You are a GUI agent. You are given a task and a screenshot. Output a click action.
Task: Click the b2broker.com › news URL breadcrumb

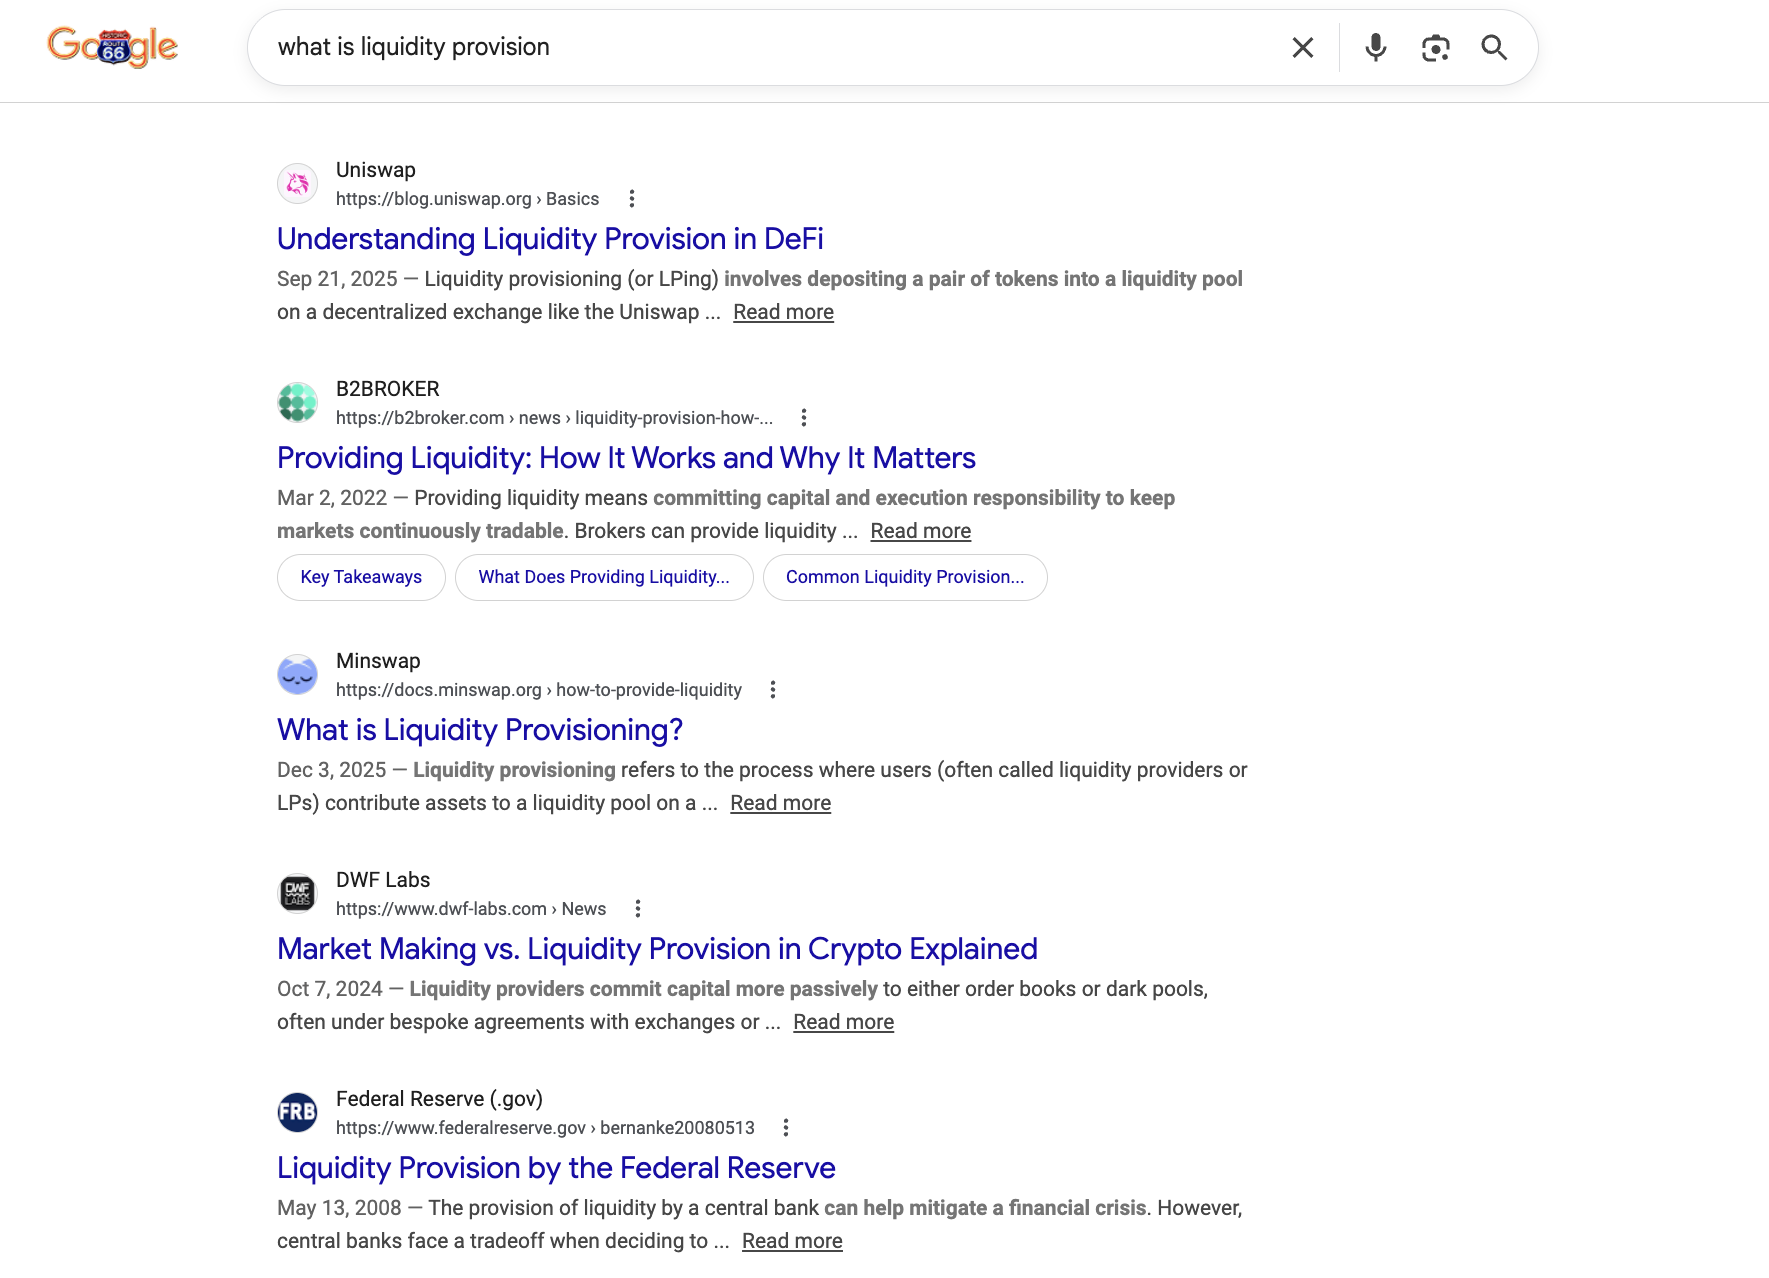point(554,418)
